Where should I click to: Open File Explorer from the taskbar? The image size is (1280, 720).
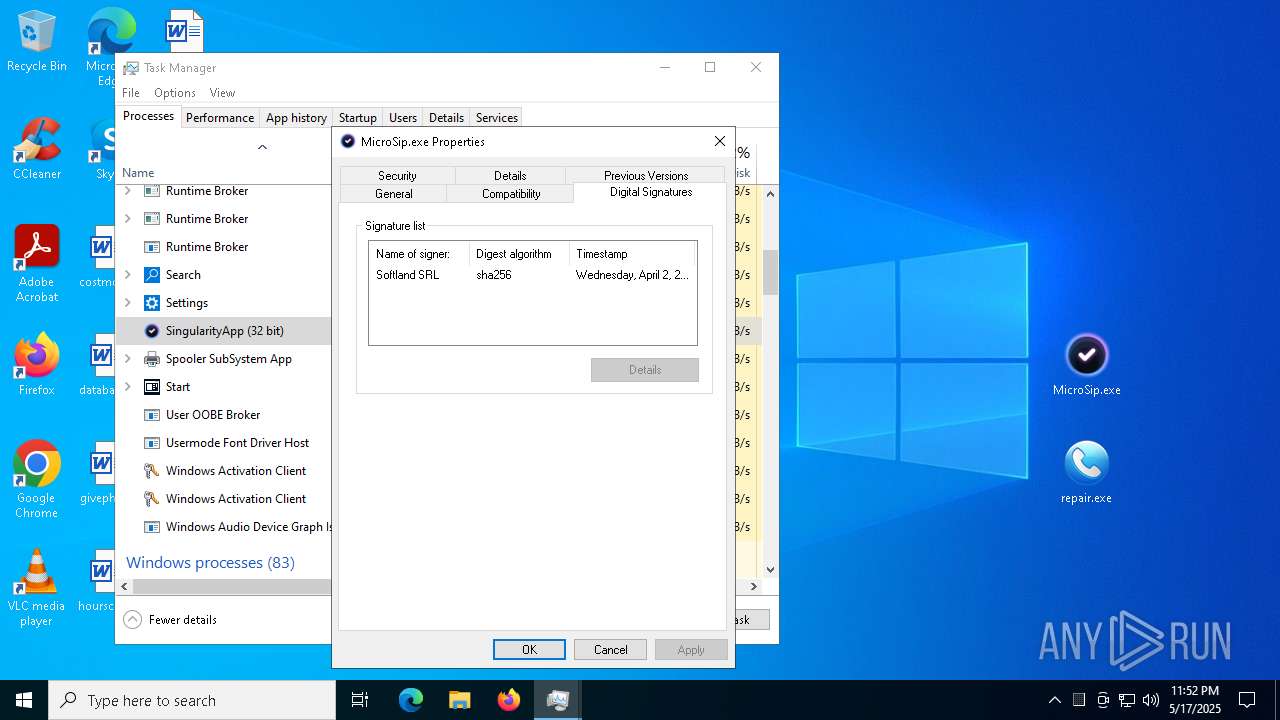tap(459, 700)
